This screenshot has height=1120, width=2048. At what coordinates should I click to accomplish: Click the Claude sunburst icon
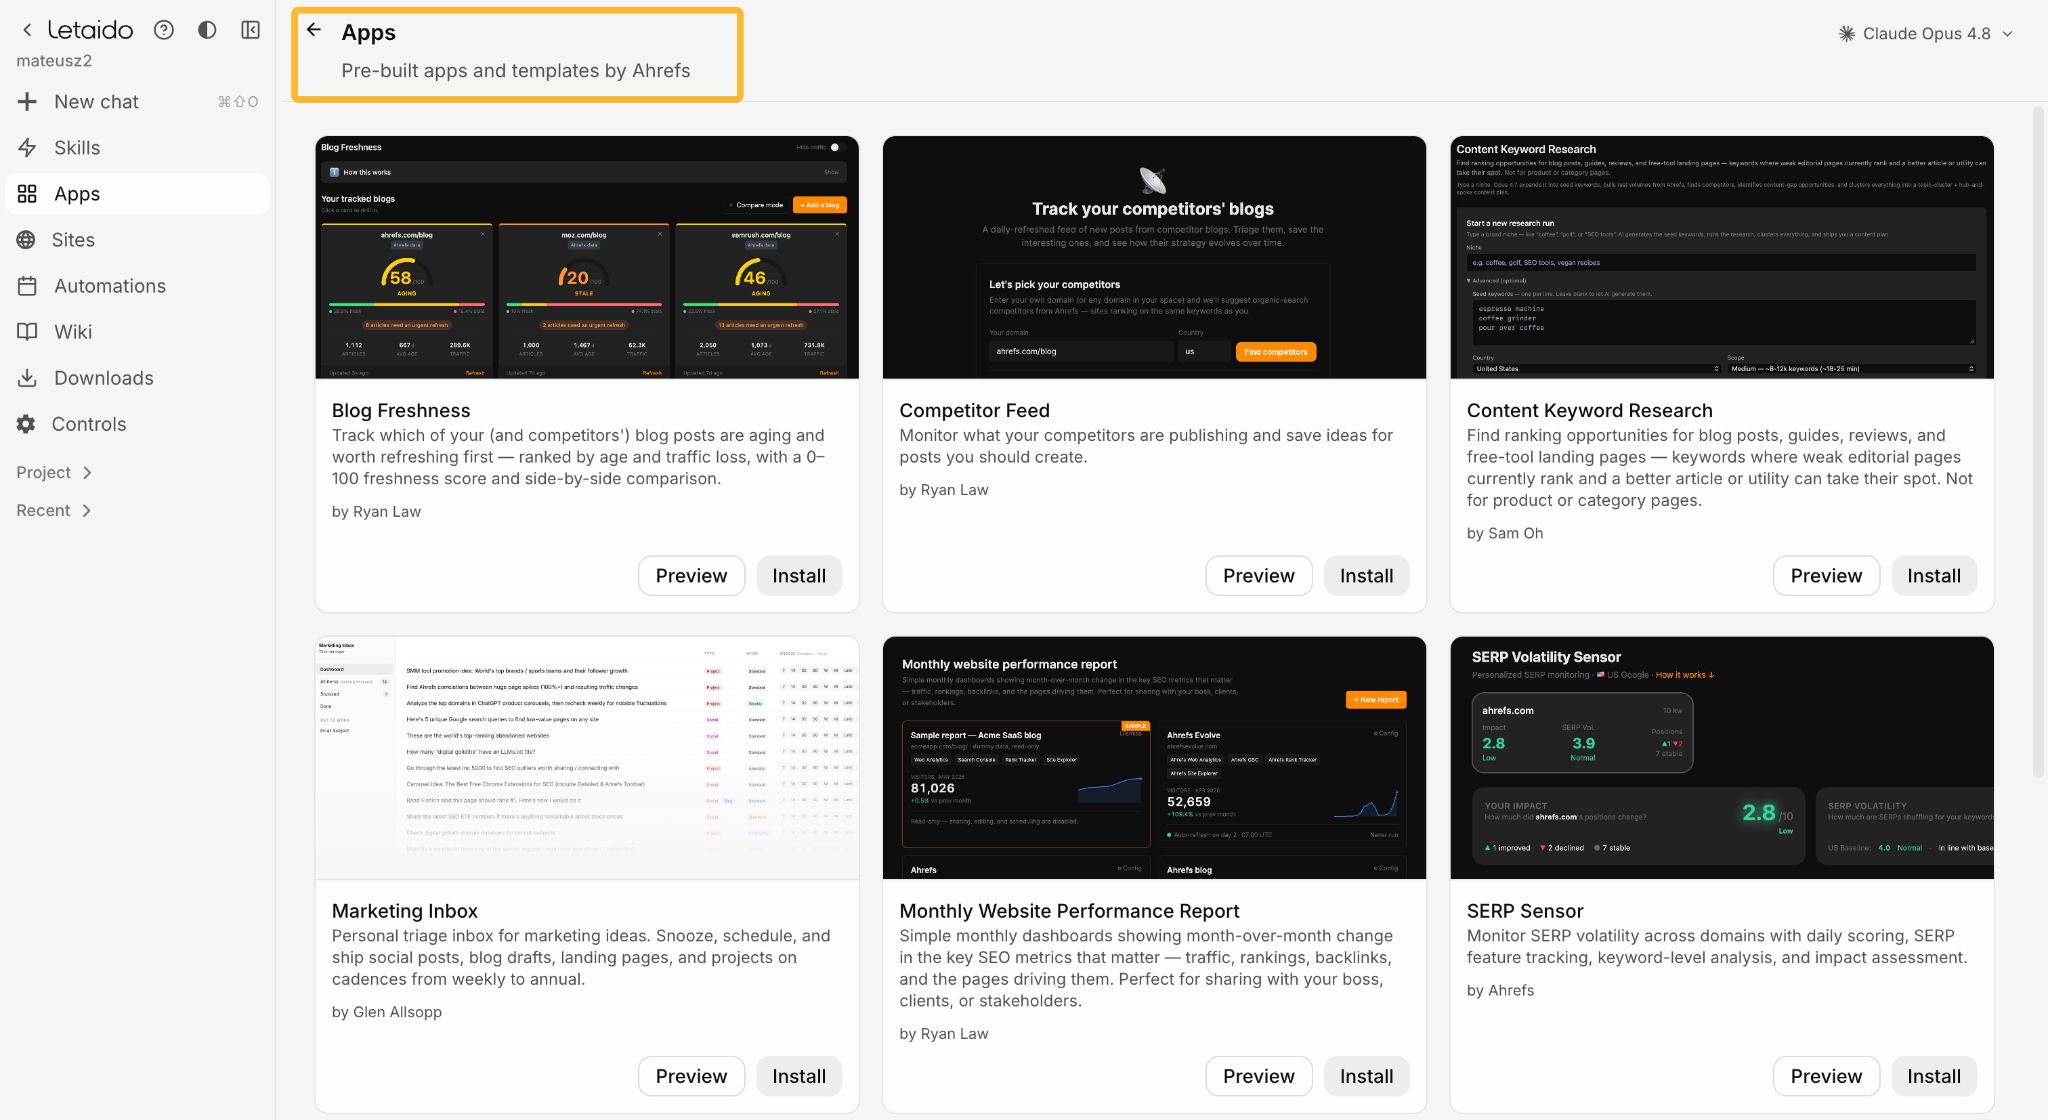click(1847, 33)
